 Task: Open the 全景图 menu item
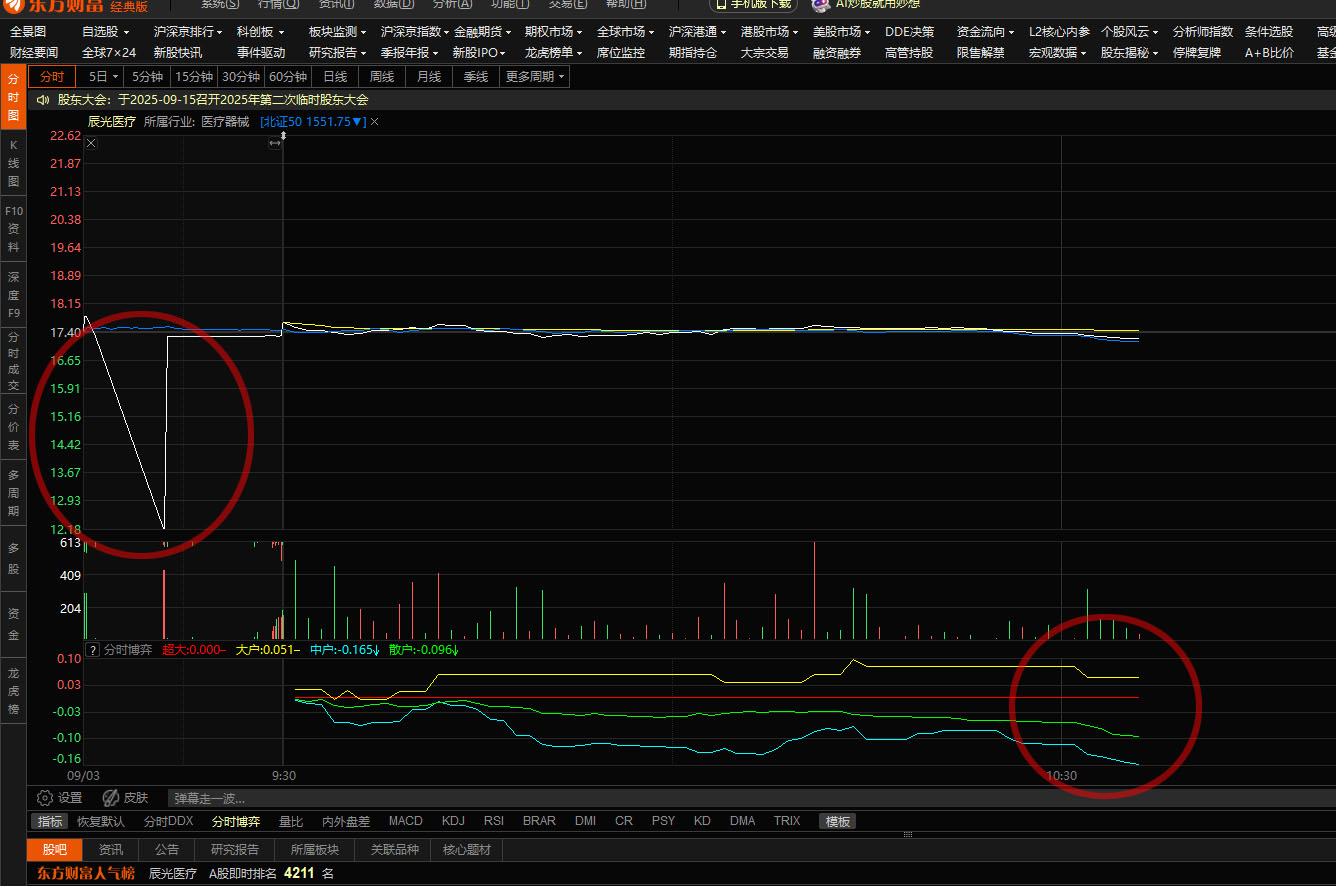[28, 32]
